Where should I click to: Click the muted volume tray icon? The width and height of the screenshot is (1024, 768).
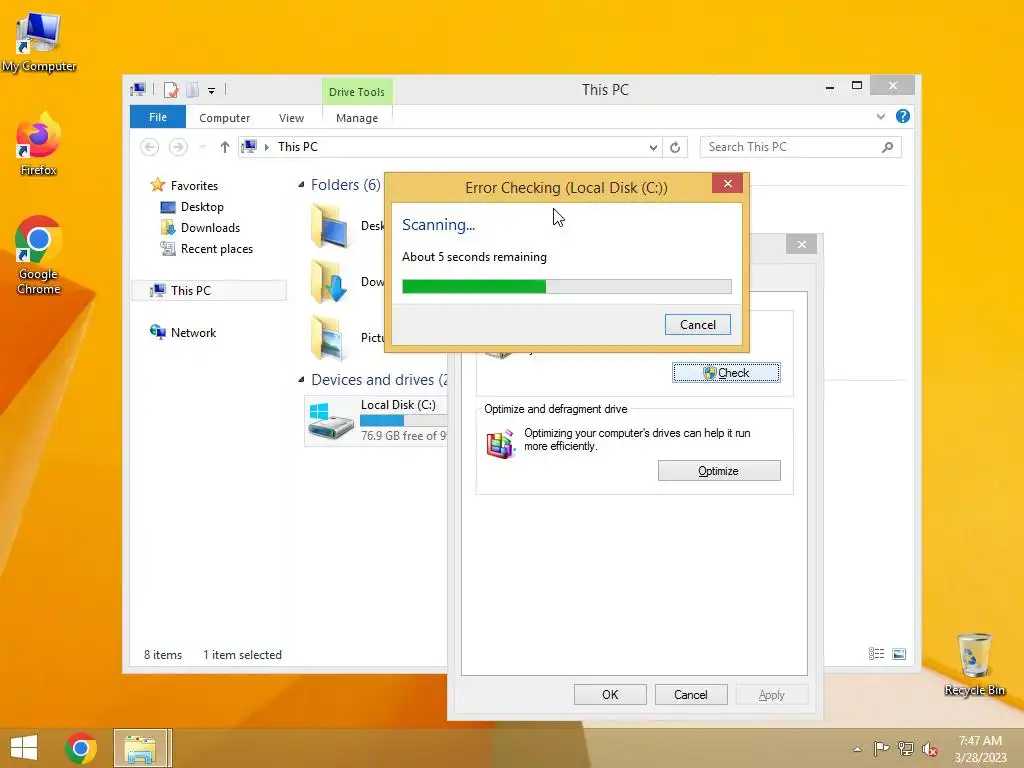(x=930, y=748)
